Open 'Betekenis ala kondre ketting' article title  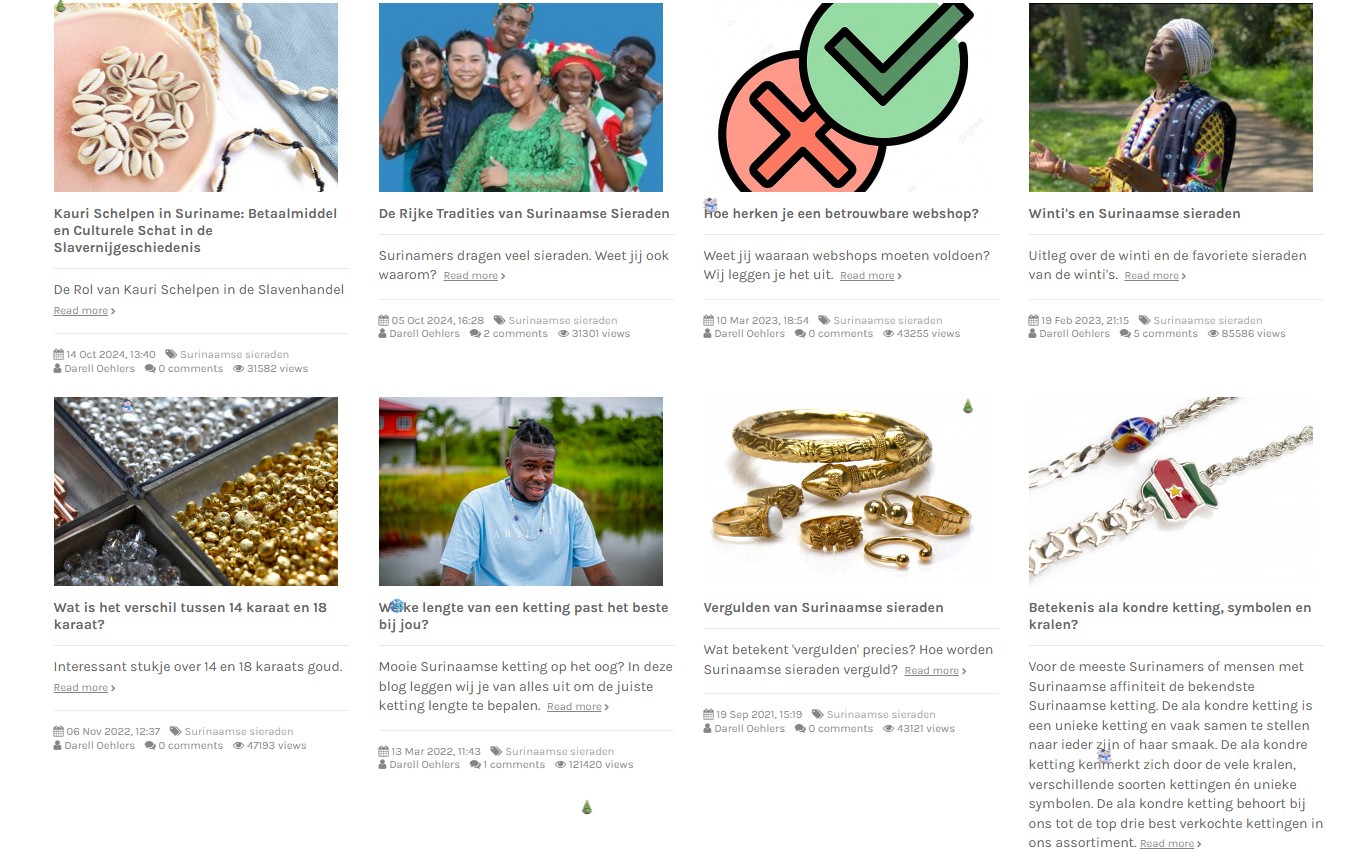pyautogui.click(x=1169, y=616)
